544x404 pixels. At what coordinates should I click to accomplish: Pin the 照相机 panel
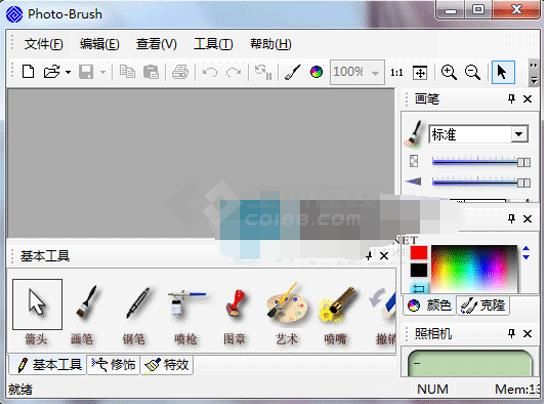(x=511, y=334)
